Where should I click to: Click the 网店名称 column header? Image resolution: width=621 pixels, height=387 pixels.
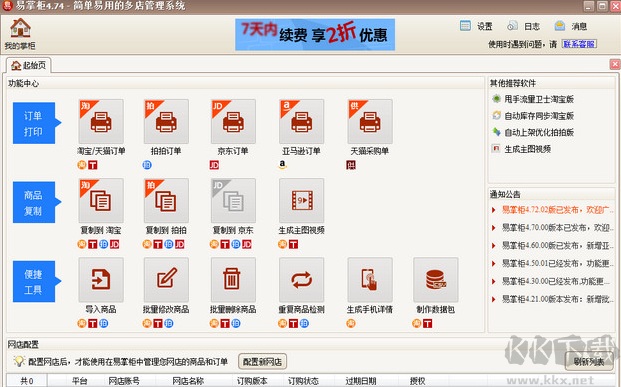[x=188, y=381]
